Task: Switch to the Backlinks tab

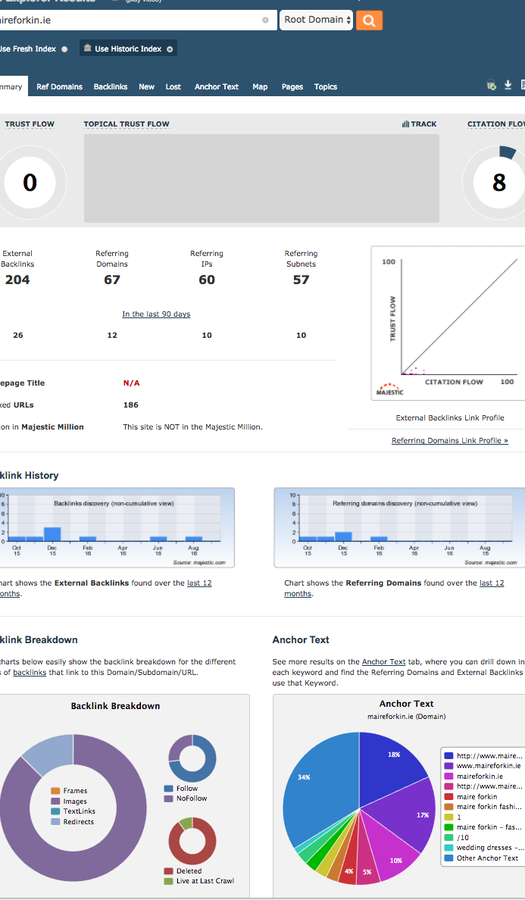Action: click(110, 87)
